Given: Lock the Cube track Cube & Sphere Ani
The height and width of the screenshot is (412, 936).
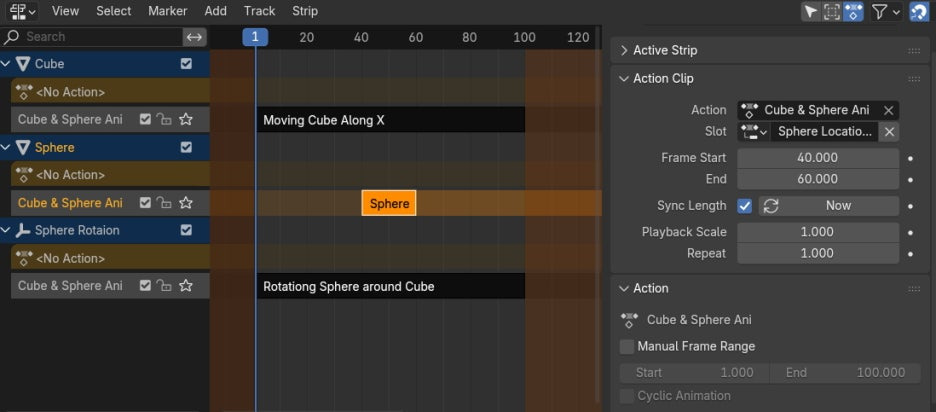Looking at the screenshot, I should point(164,119).
